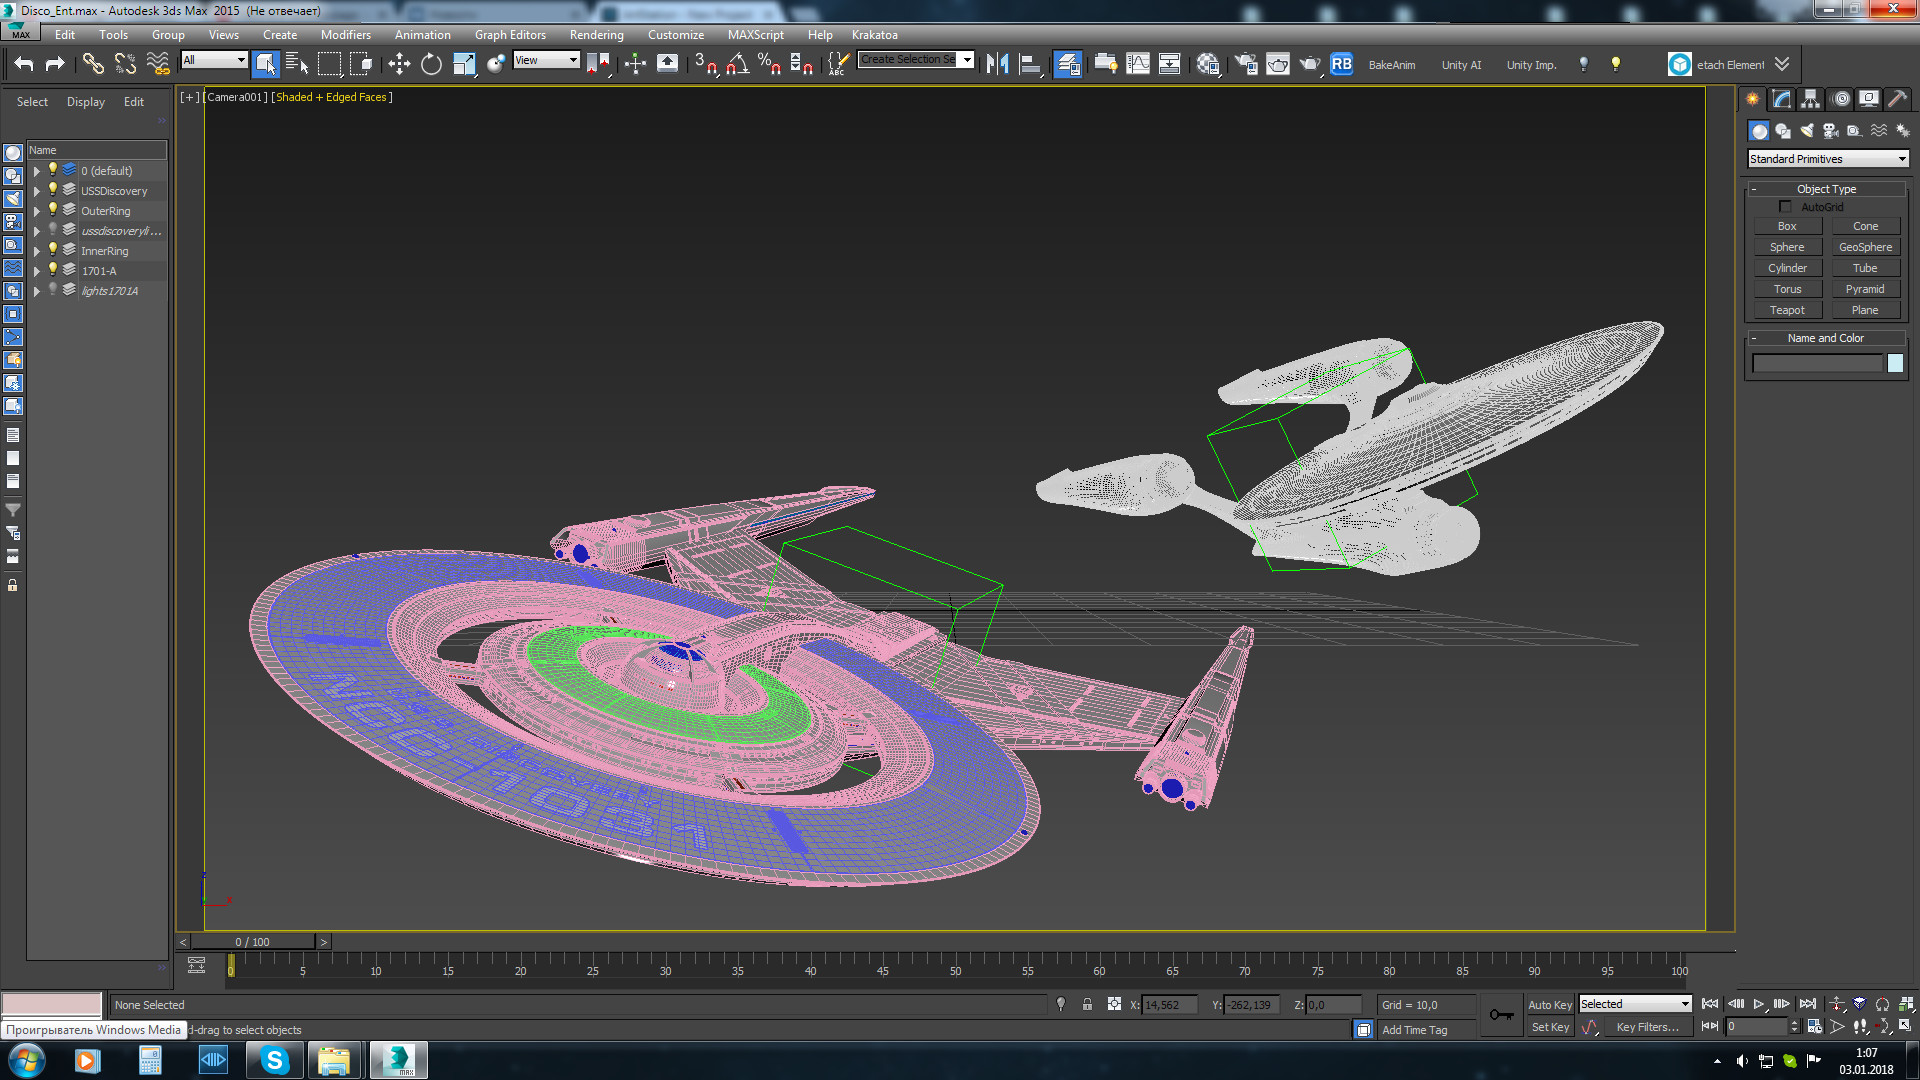1920x1080 pixels.
Task: Toggle visibility bulb of OuterRing layer
Action: tap(53, 210)
